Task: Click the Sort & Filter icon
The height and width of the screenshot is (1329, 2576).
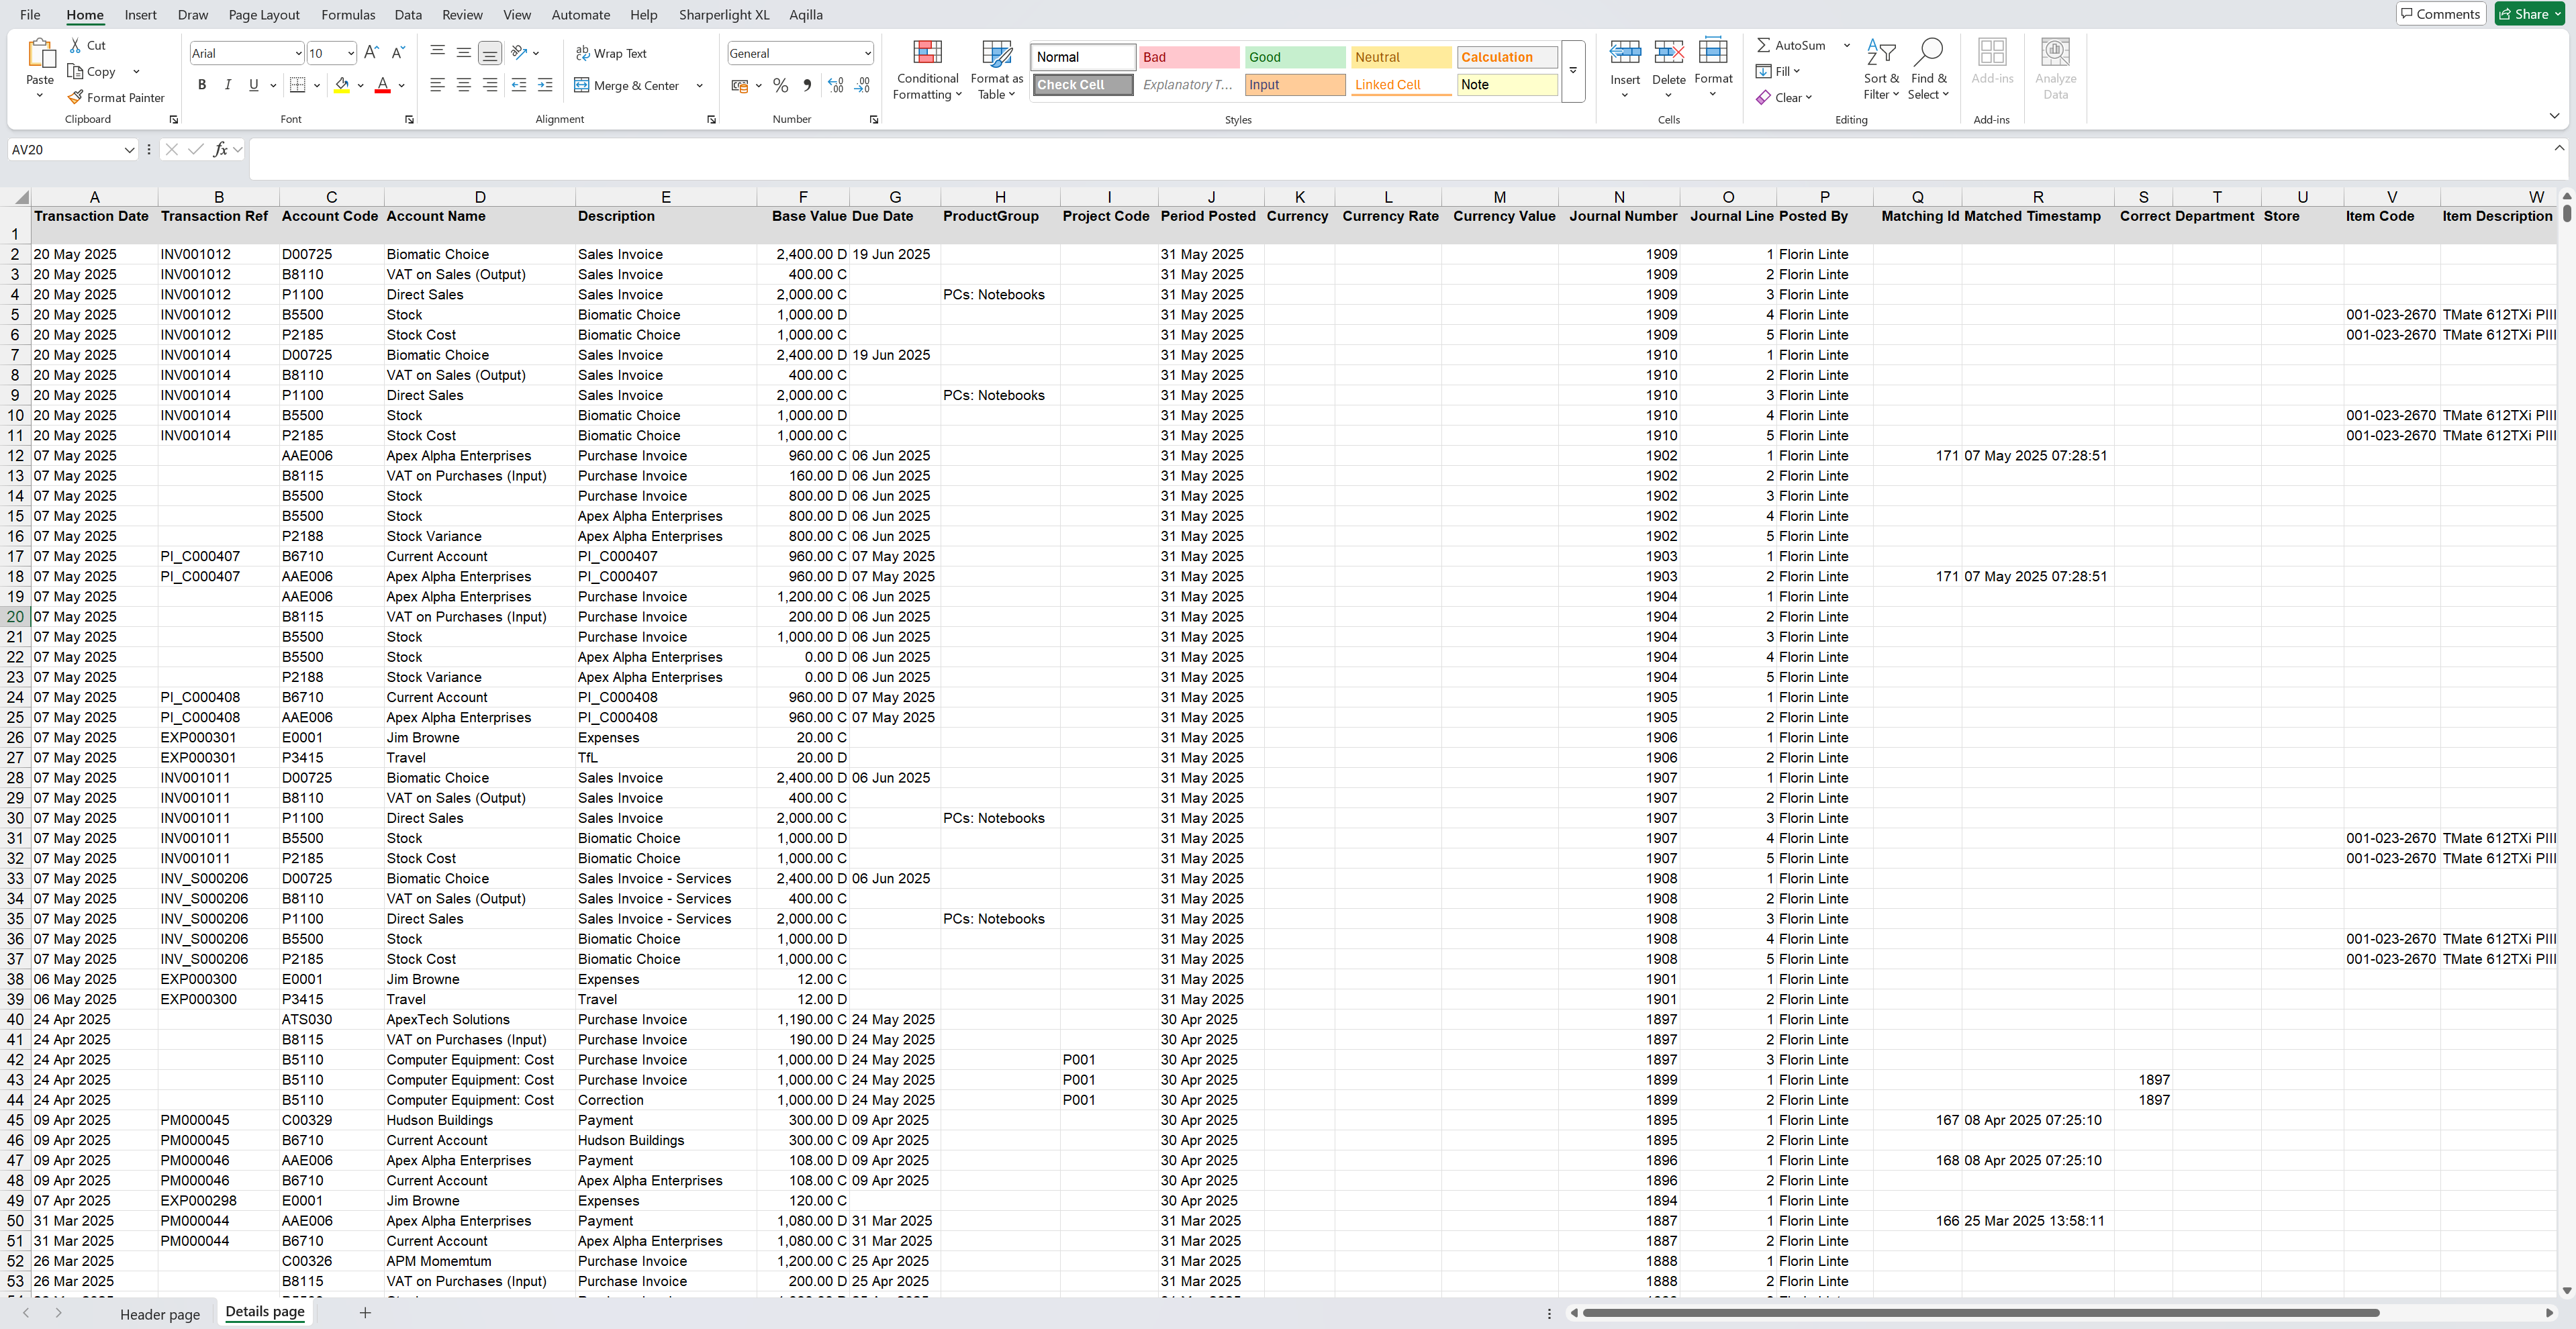Action: tap(1880, 54)
